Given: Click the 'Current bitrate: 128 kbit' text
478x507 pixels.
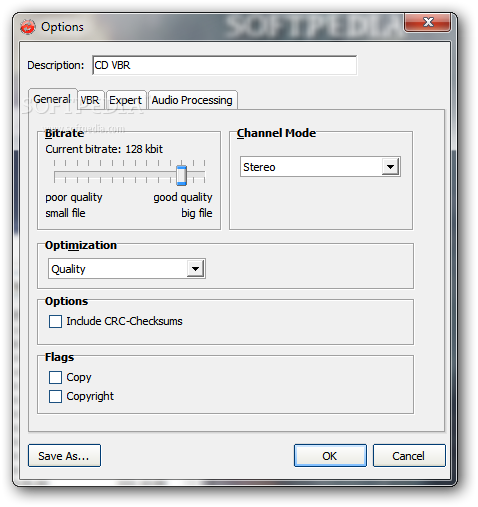Looking at the screenshot, I should click(x=104, y=149).
